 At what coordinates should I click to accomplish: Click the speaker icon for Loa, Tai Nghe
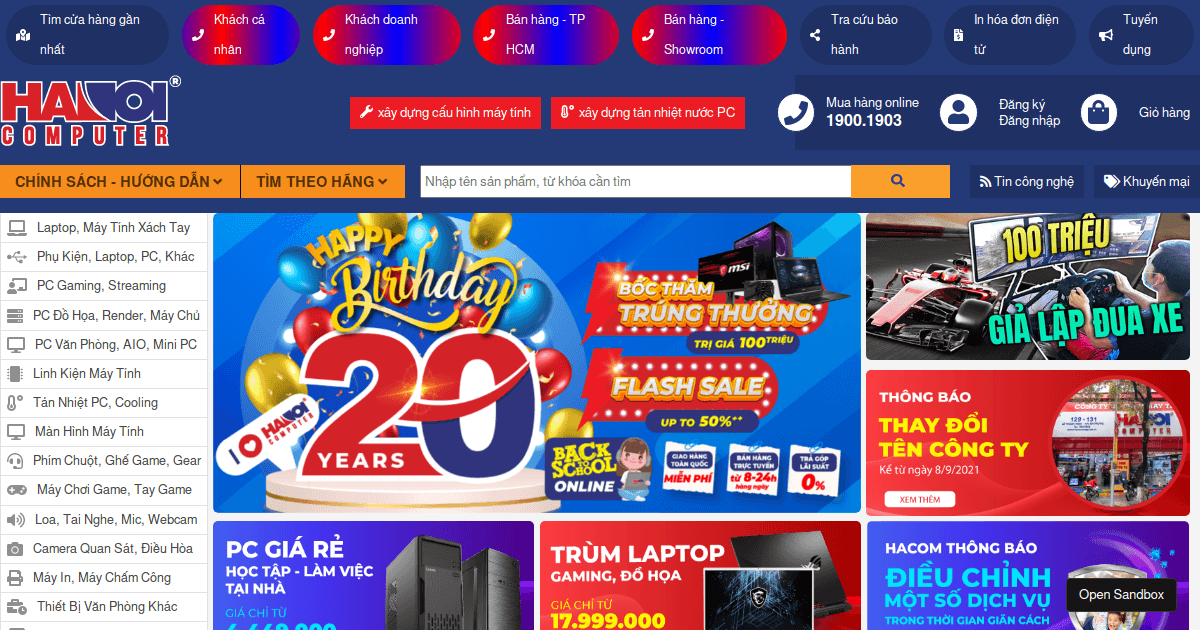[16, 520]
